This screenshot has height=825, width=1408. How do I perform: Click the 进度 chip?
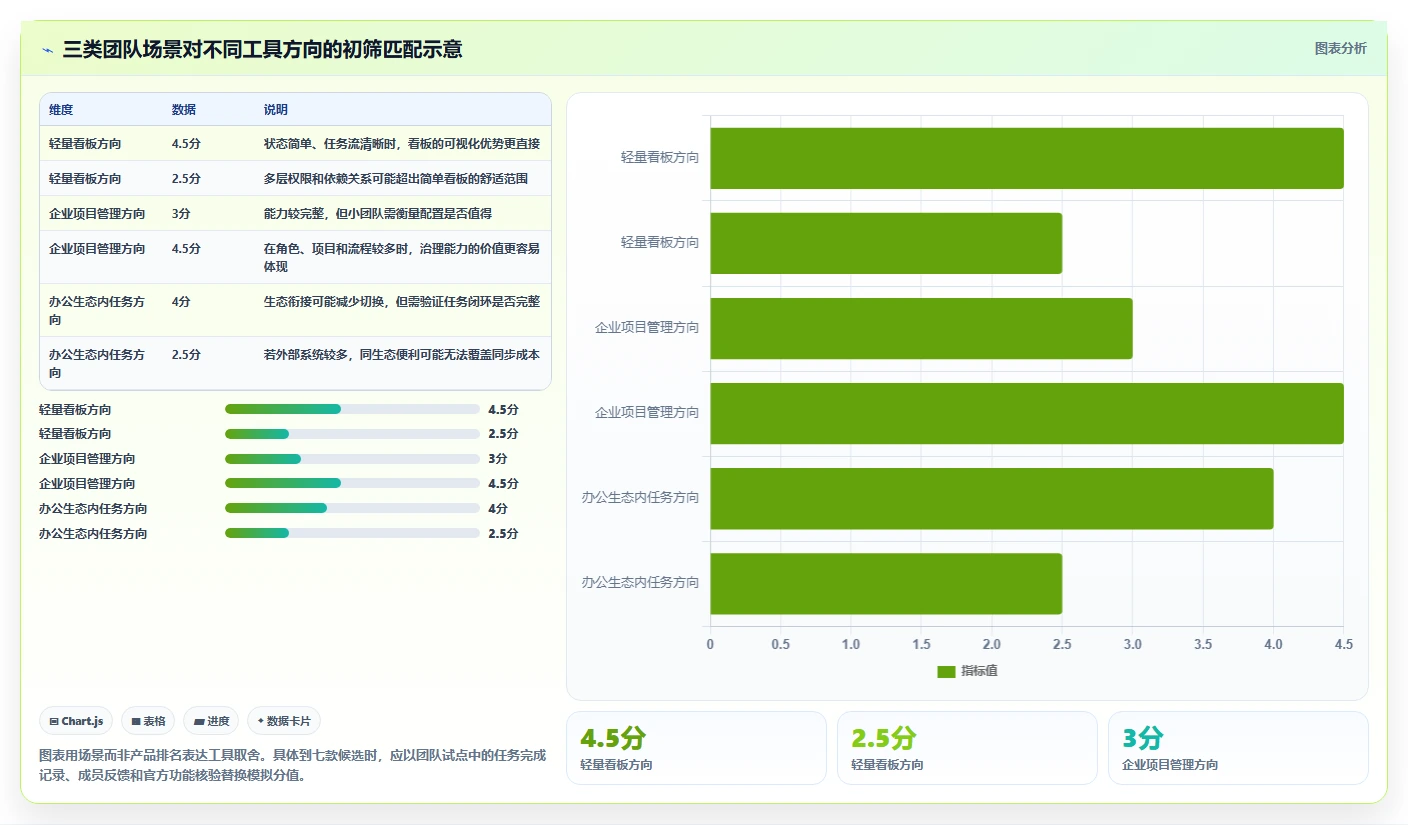point(211,721)
